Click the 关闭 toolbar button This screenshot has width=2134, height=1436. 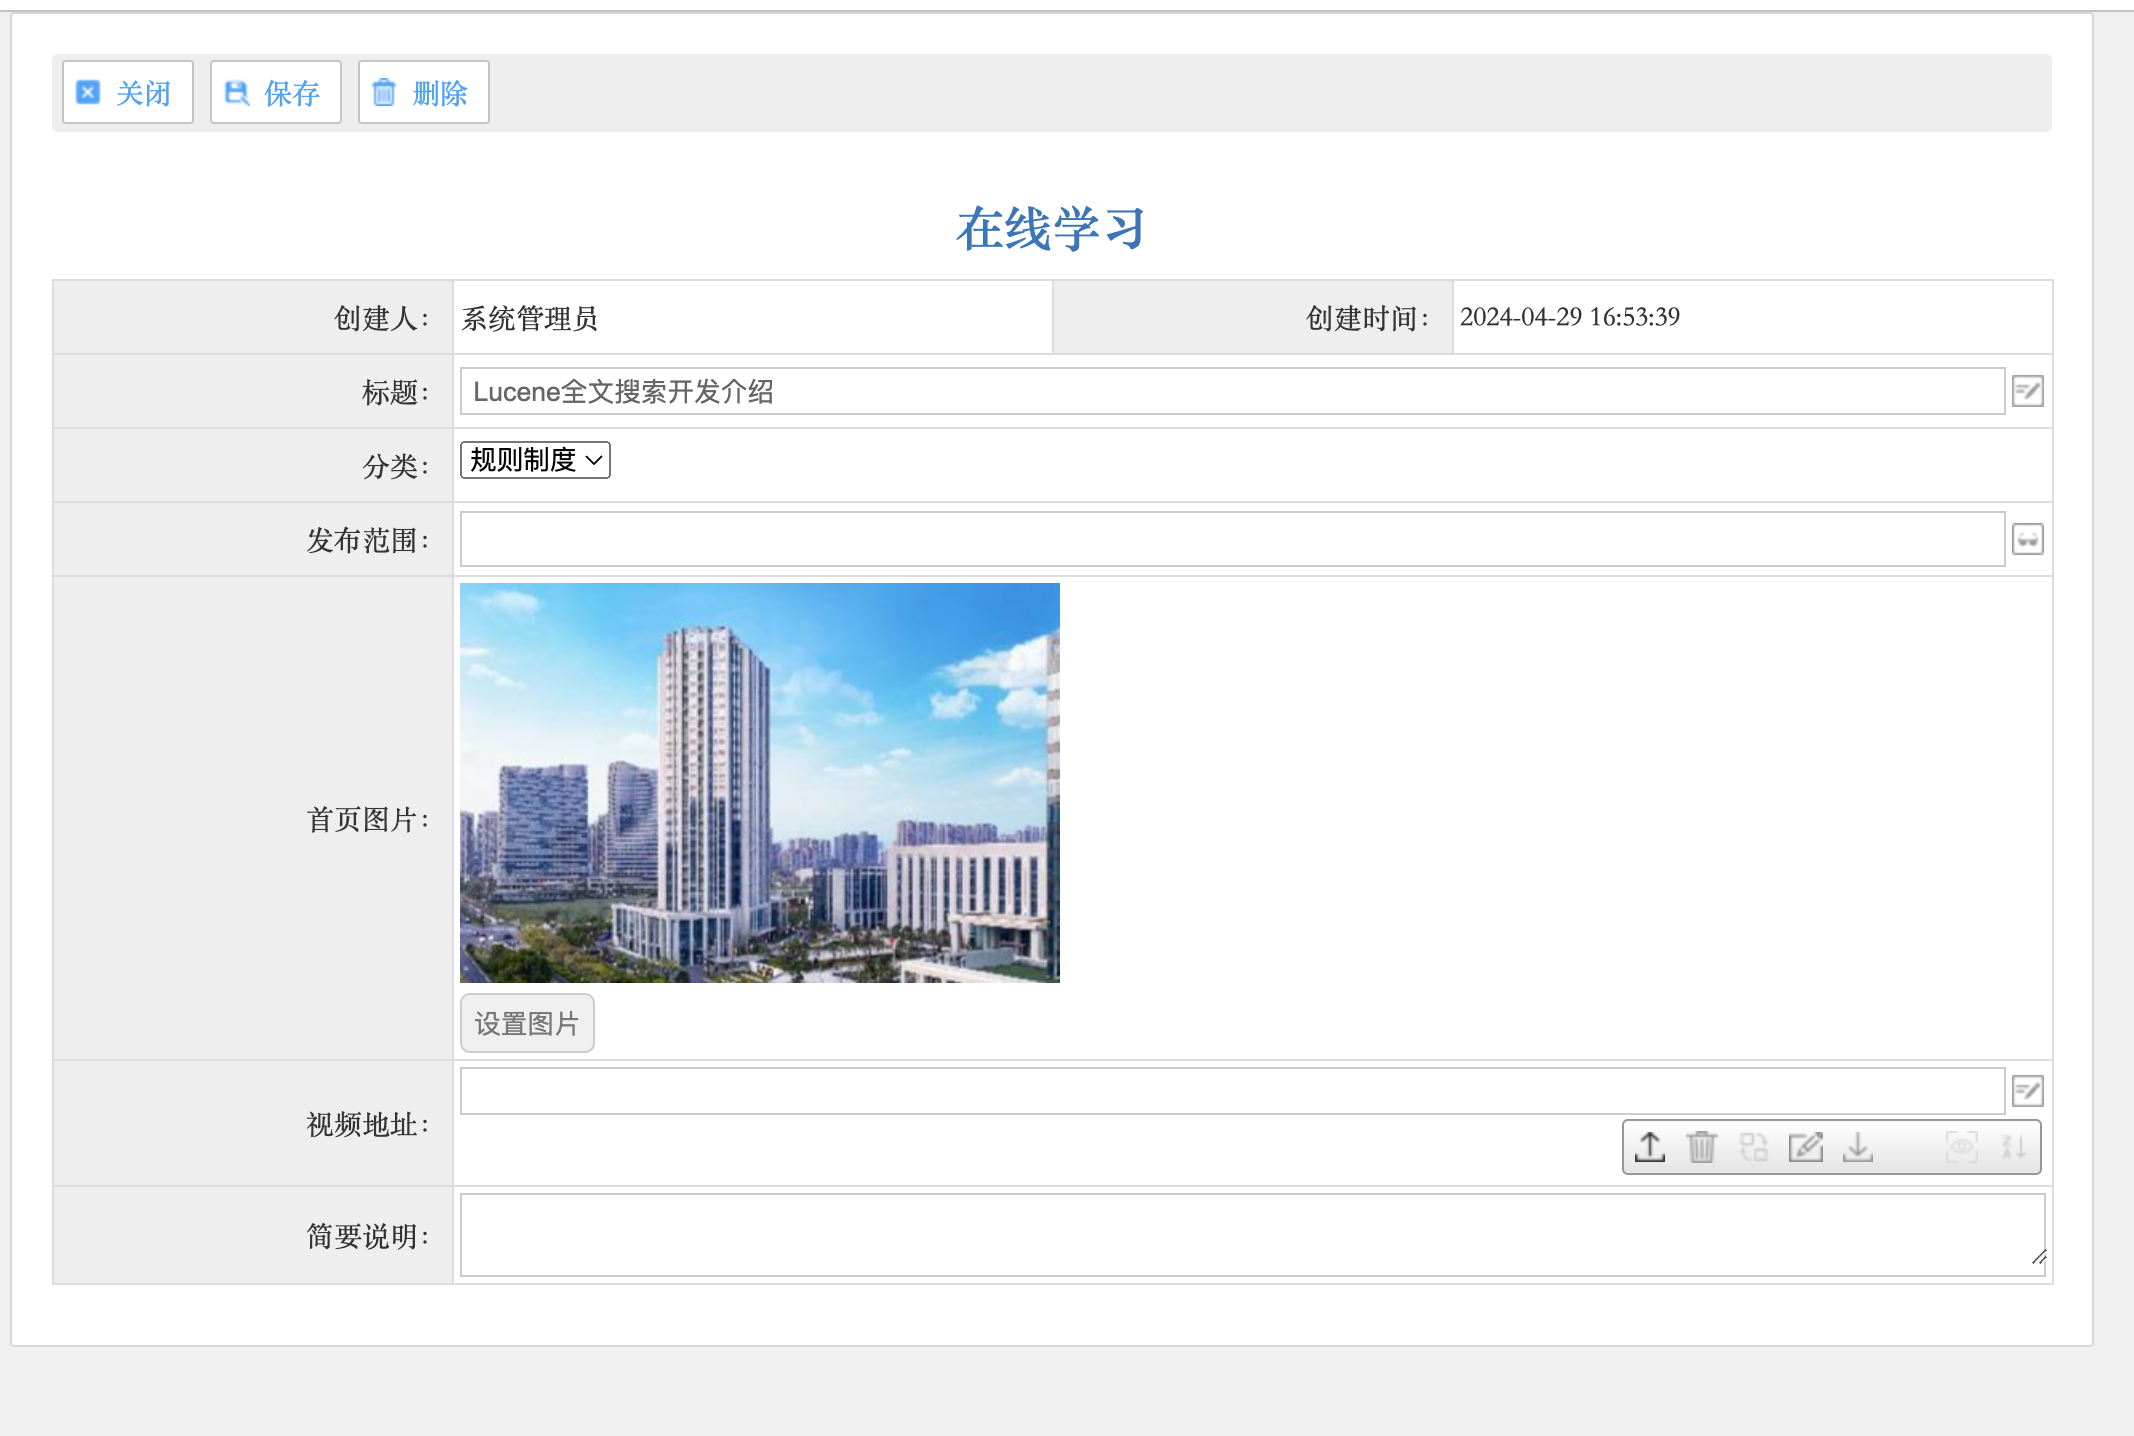pyautogui.click(x=127, y=93)
